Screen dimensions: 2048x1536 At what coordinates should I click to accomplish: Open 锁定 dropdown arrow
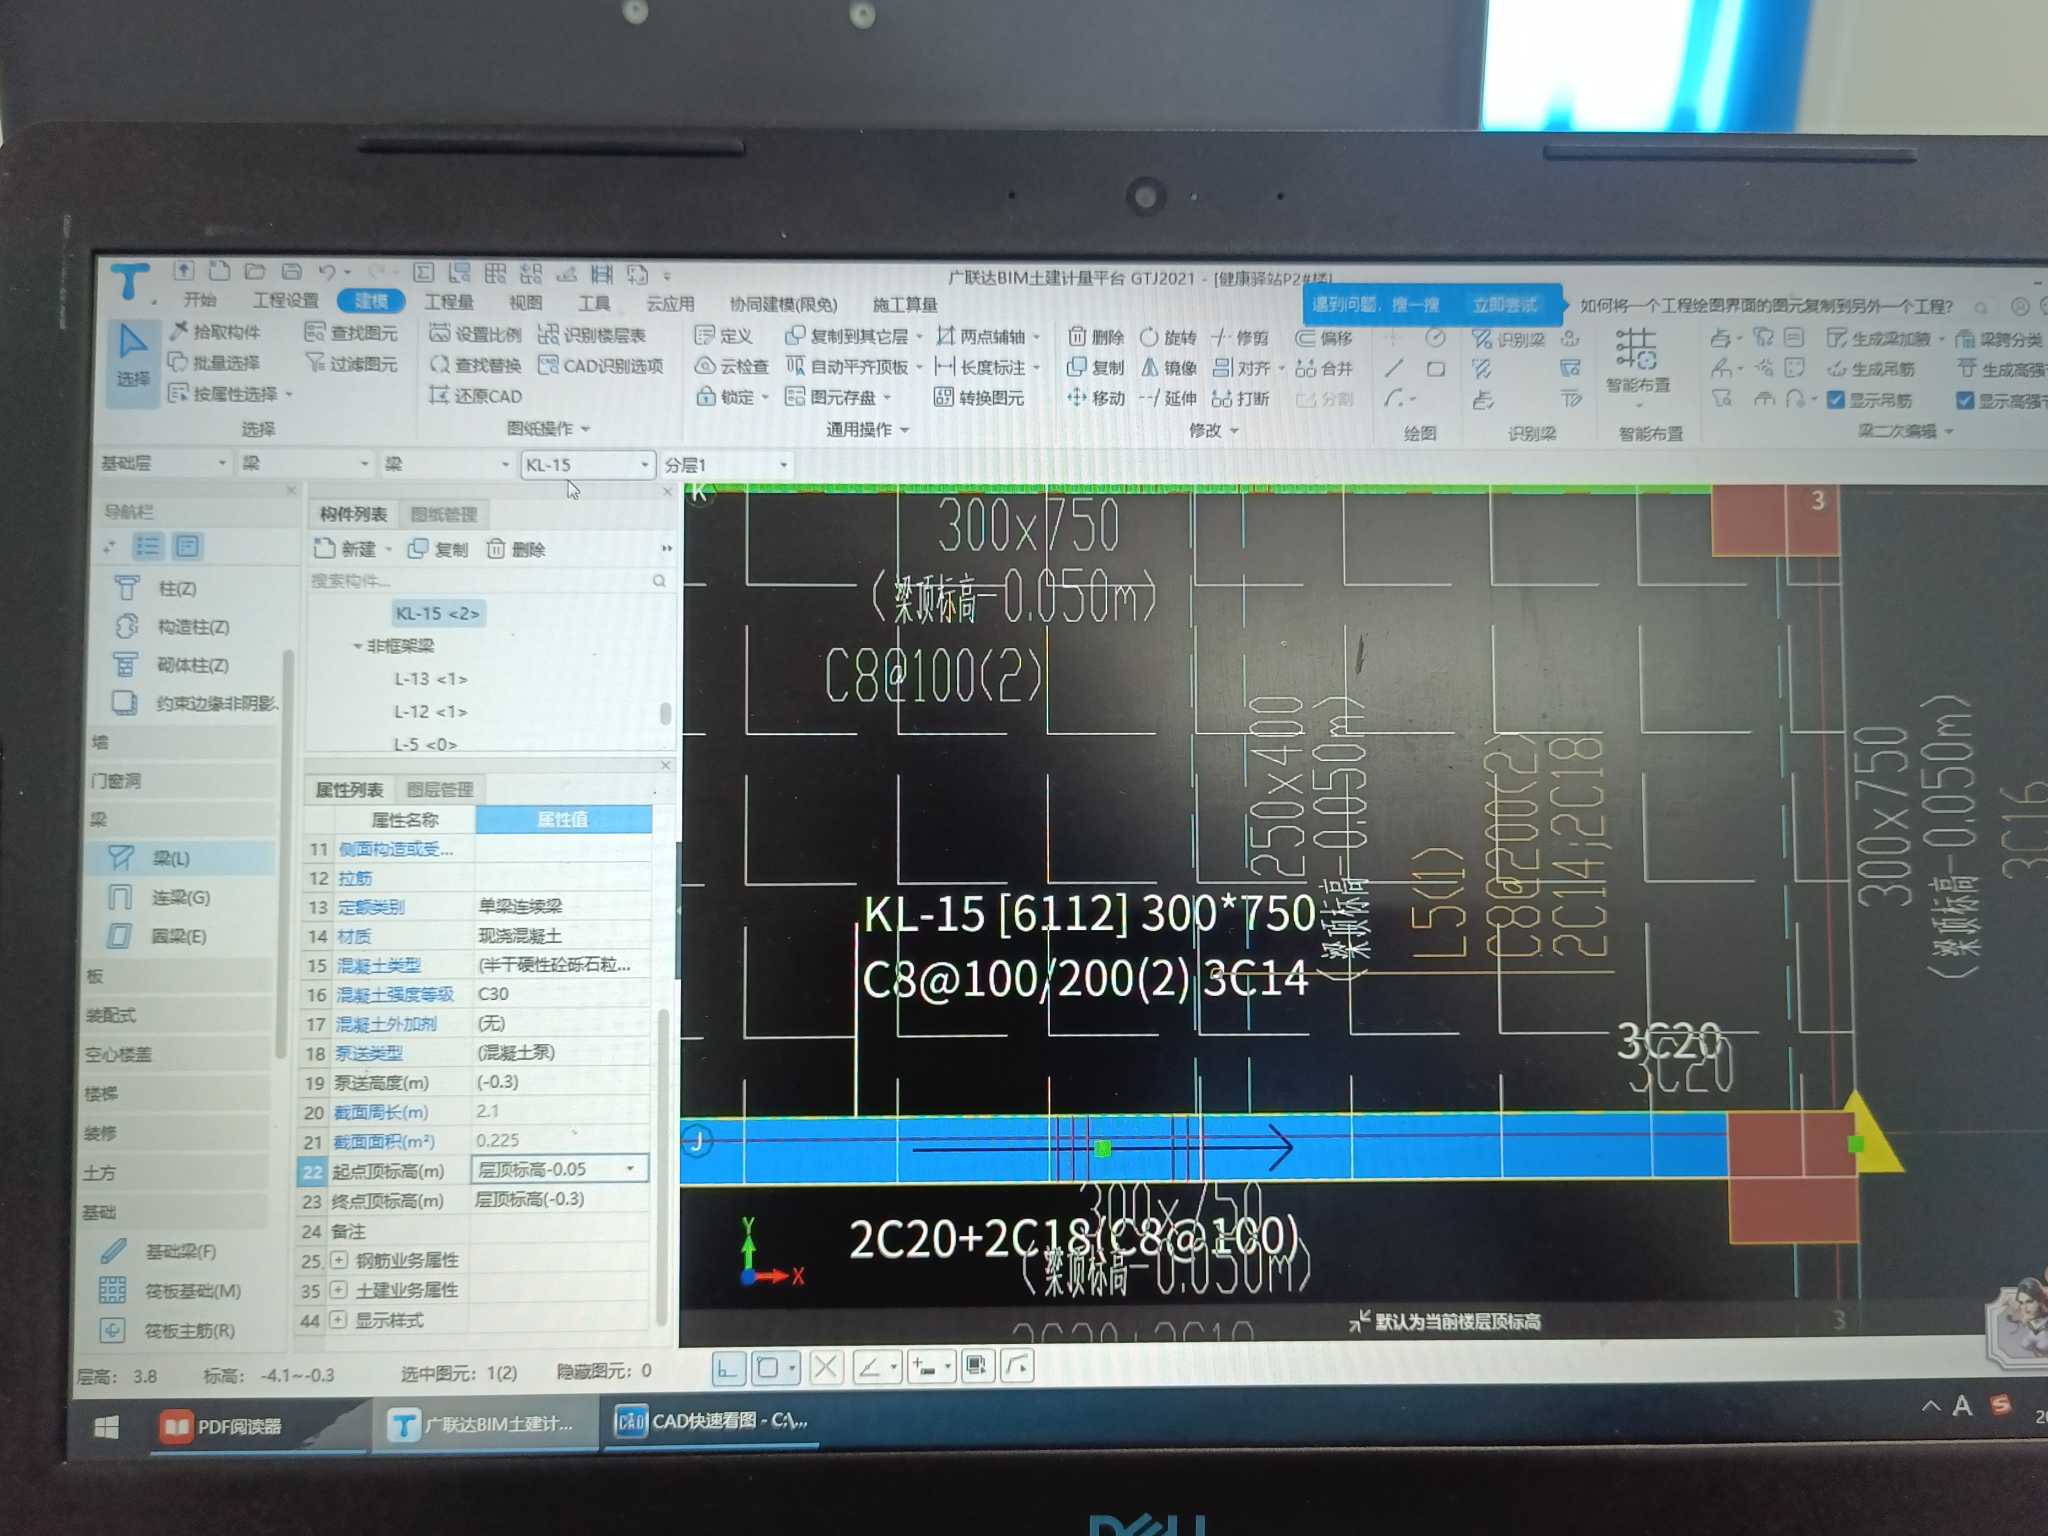pyautogui.click(x=766, y=398)
